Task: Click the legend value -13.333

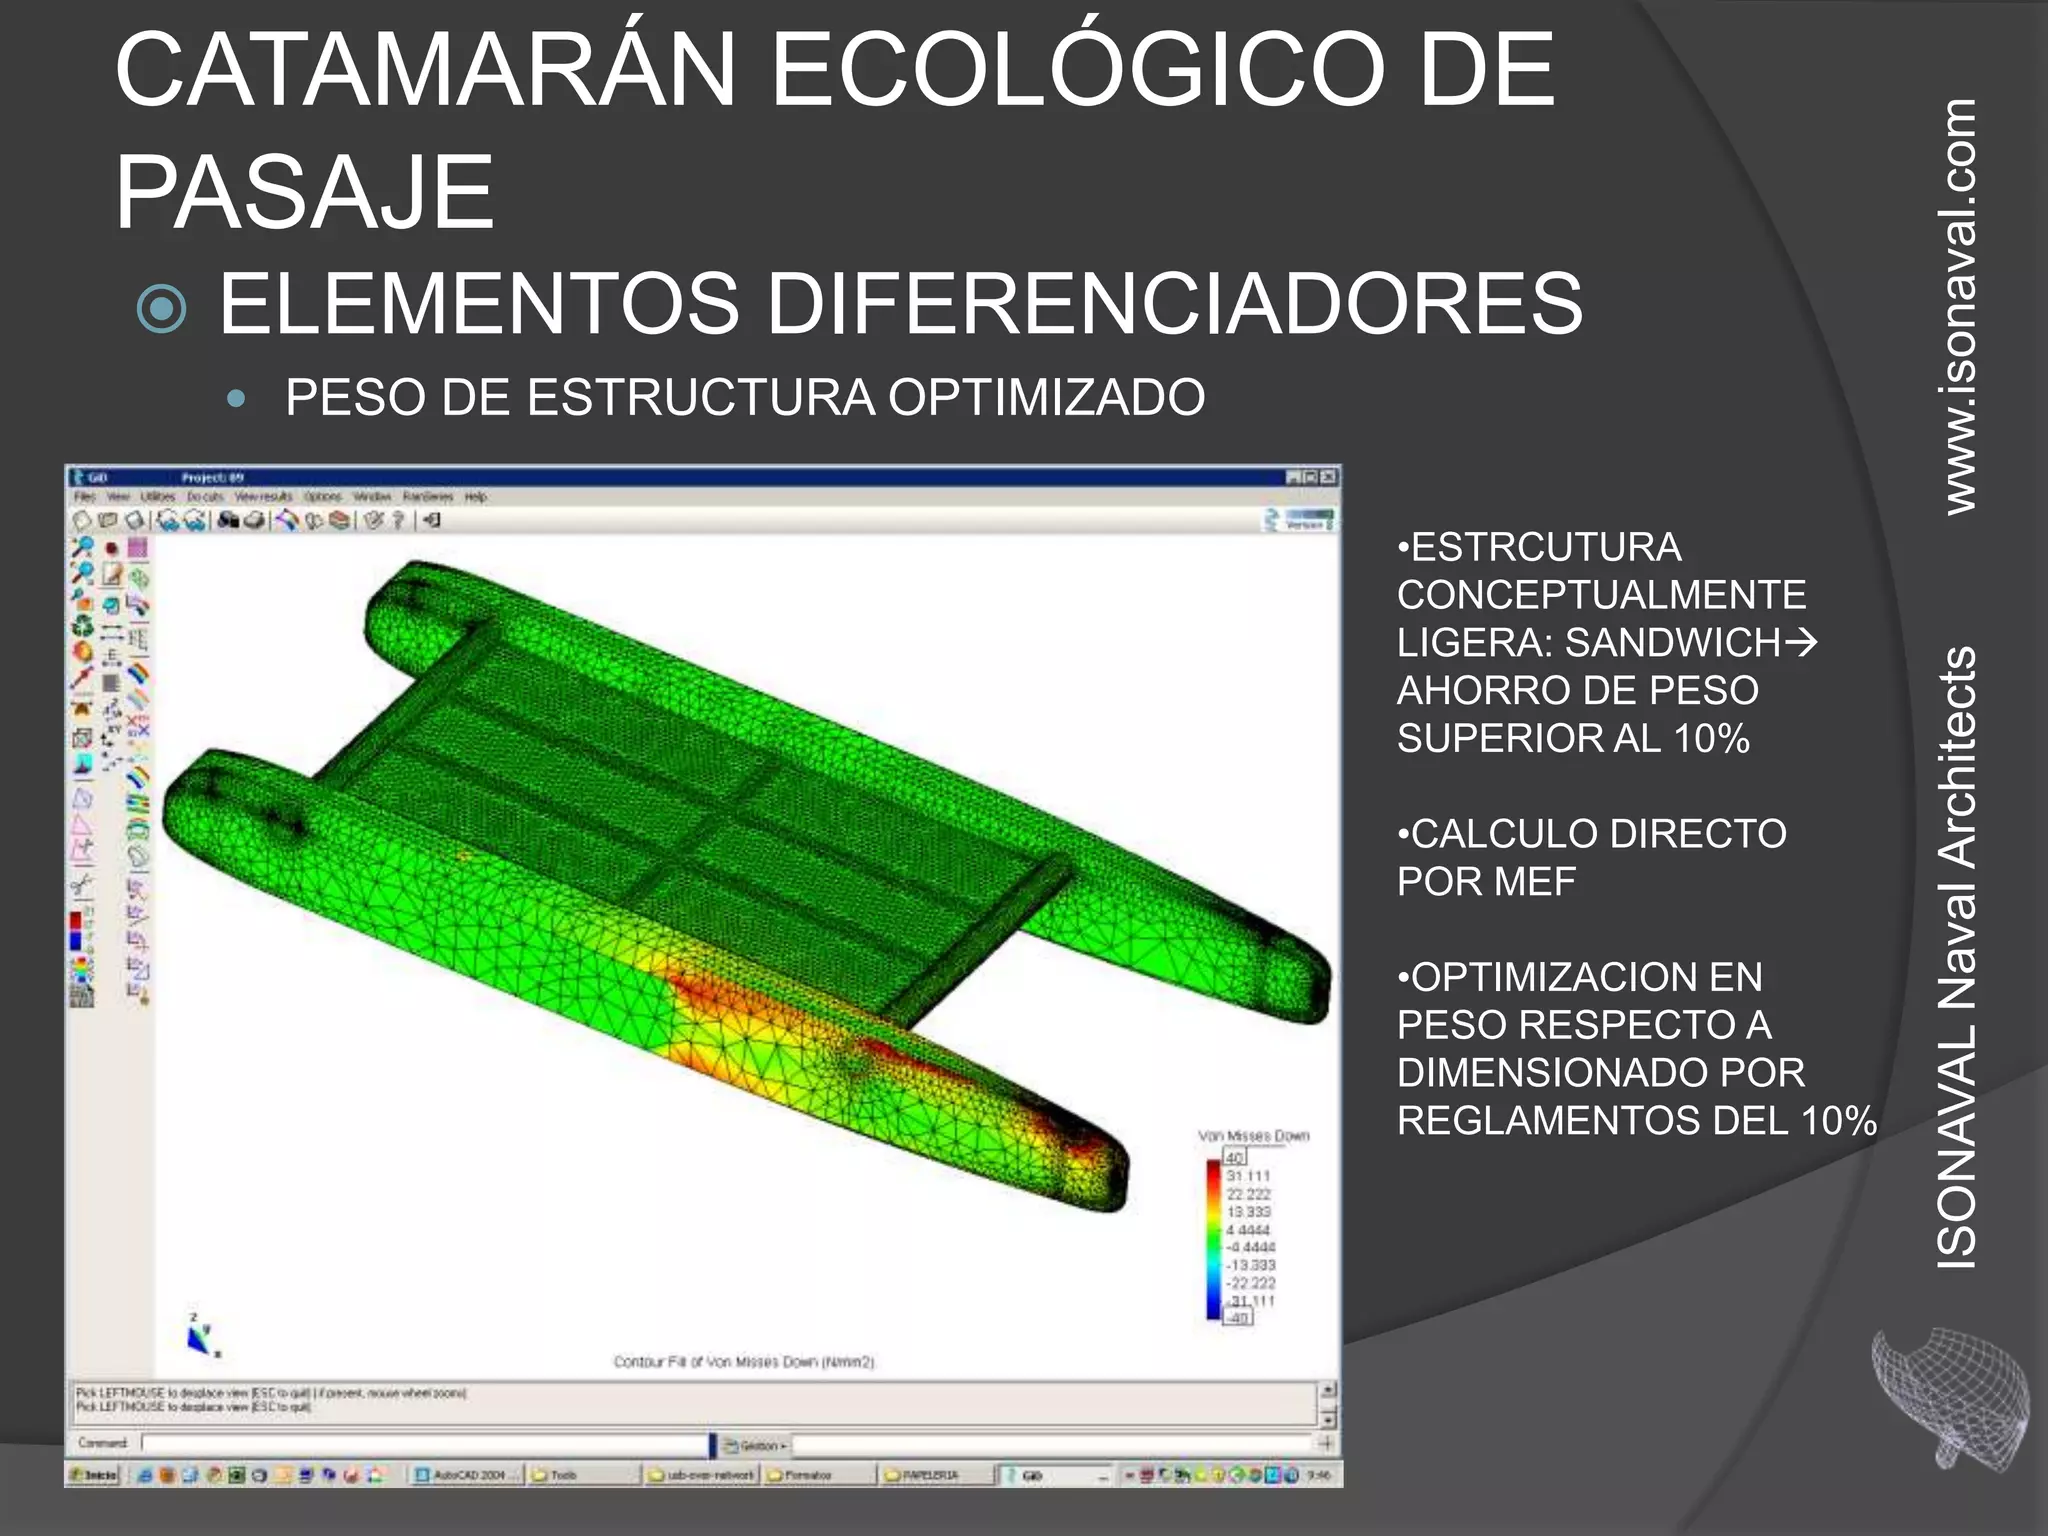Action: [x=1251, y=1265]
